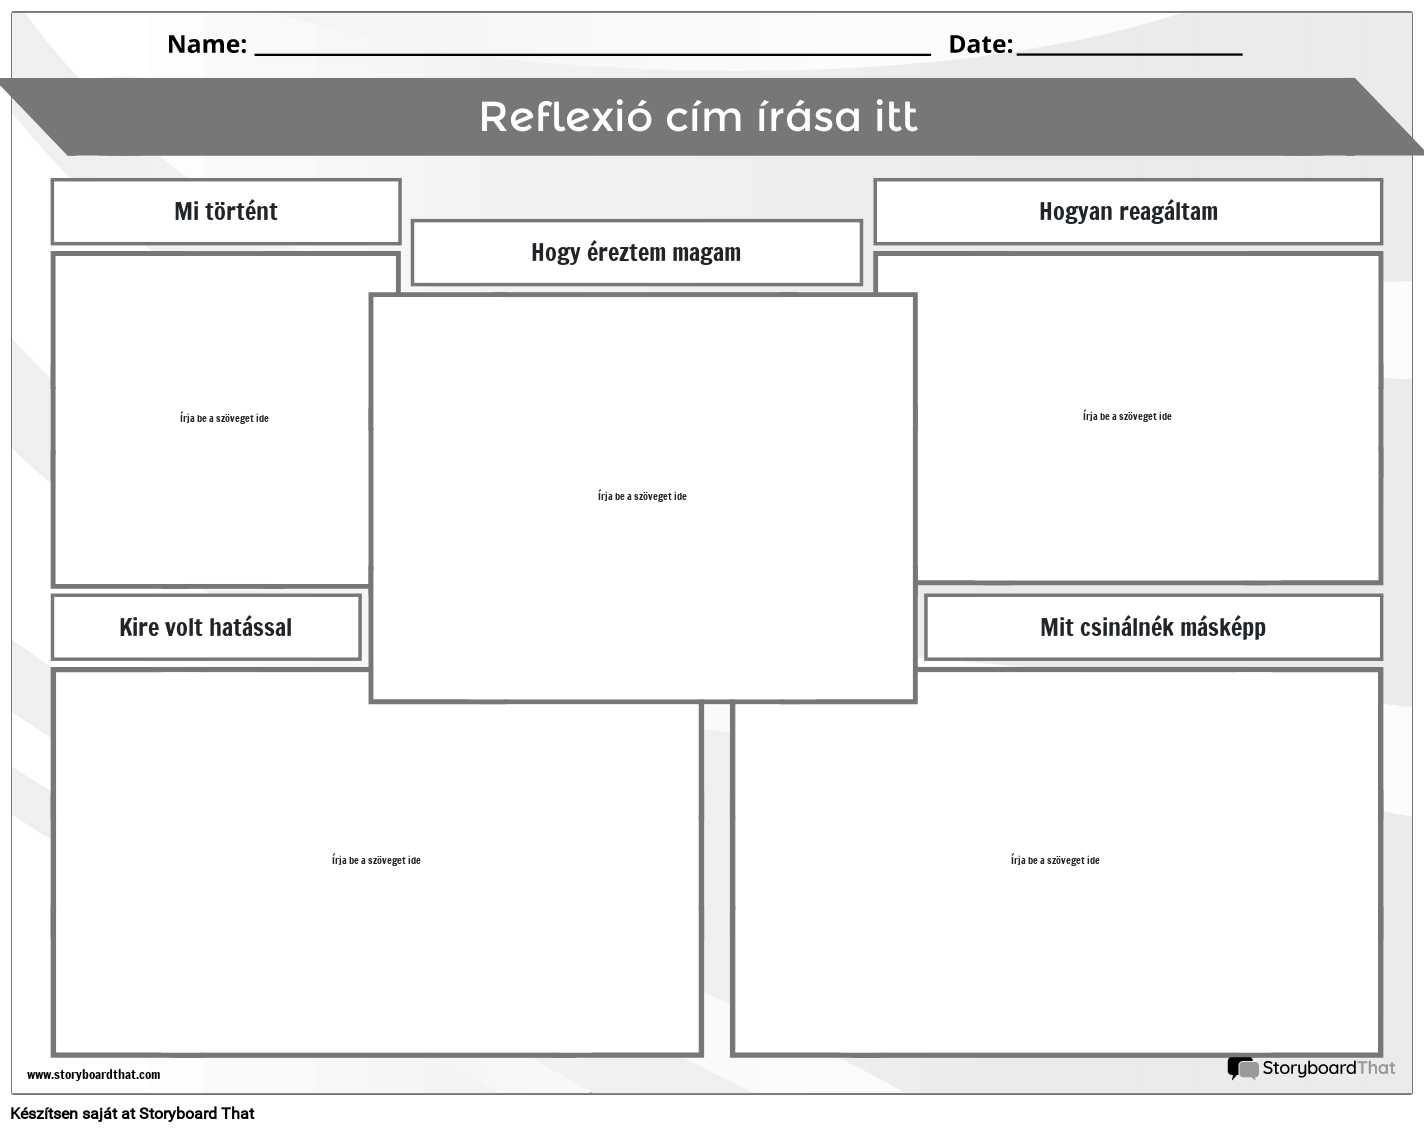Edit the 'Reflexió cím írása itt' title
1425x1132 pixels.
pyautogui.click(x=698, y=117)
